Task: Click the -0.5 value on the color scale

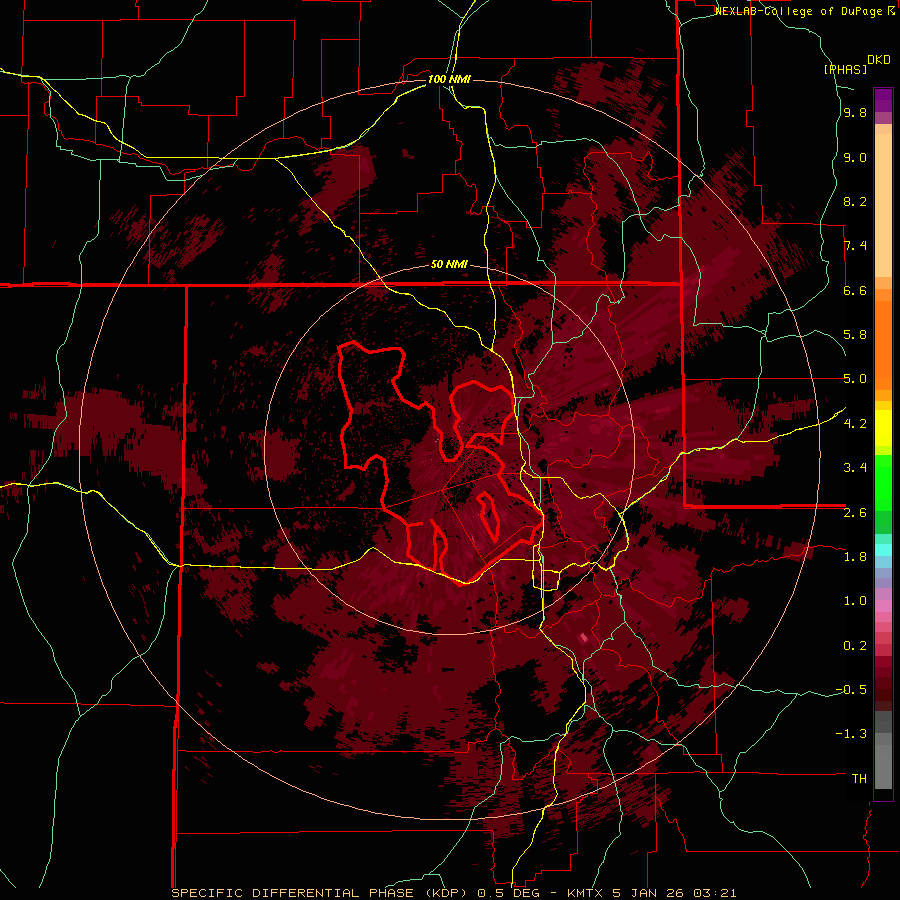Action: click(851, 689)
